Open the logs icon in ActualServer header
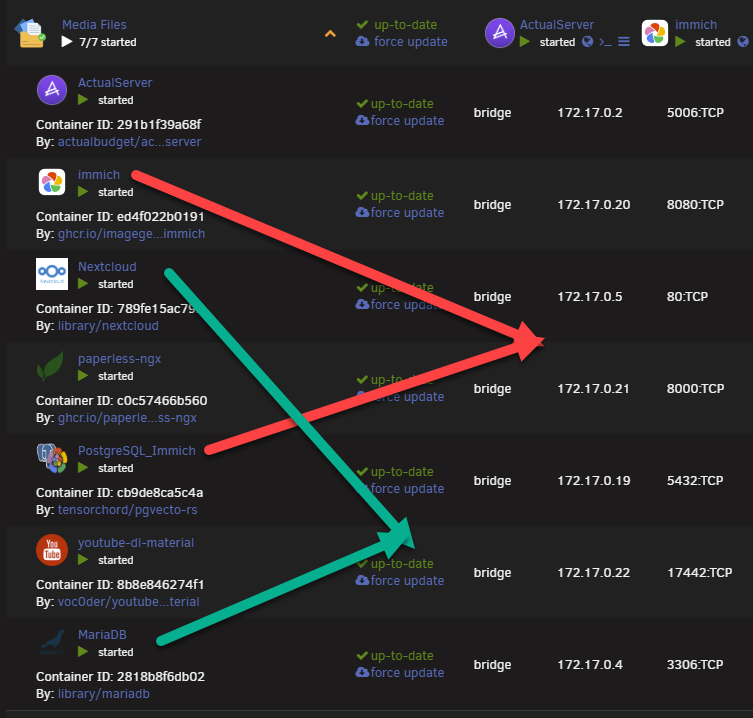 [623, 42]
